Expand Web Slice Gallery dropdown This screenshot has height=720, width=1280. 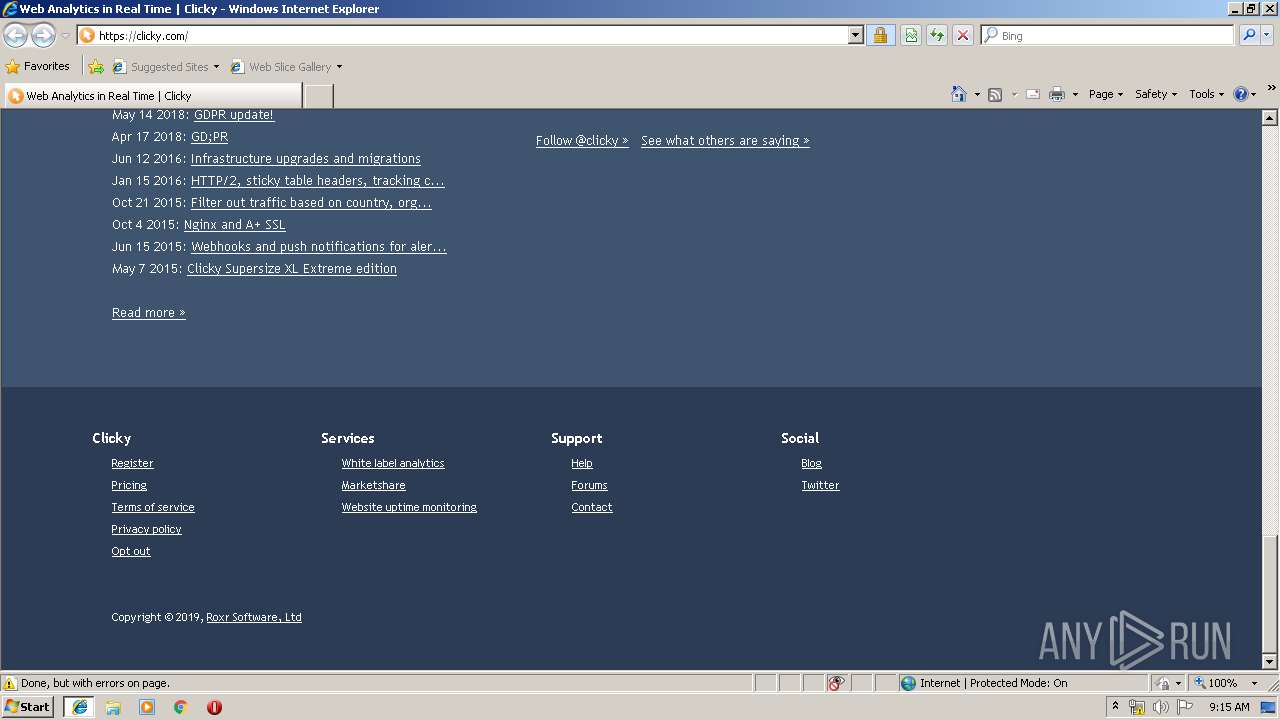[x=339, y=67]
